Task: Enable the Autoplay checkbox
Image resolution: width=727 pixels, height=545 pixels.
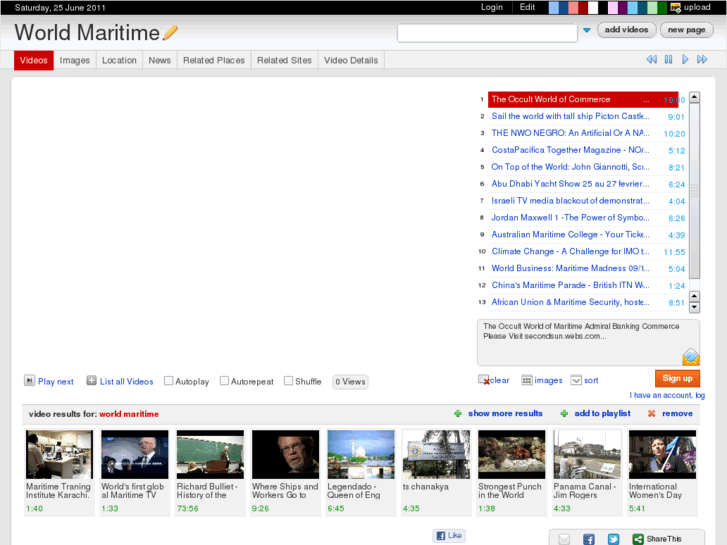Action: pos(169,381)
